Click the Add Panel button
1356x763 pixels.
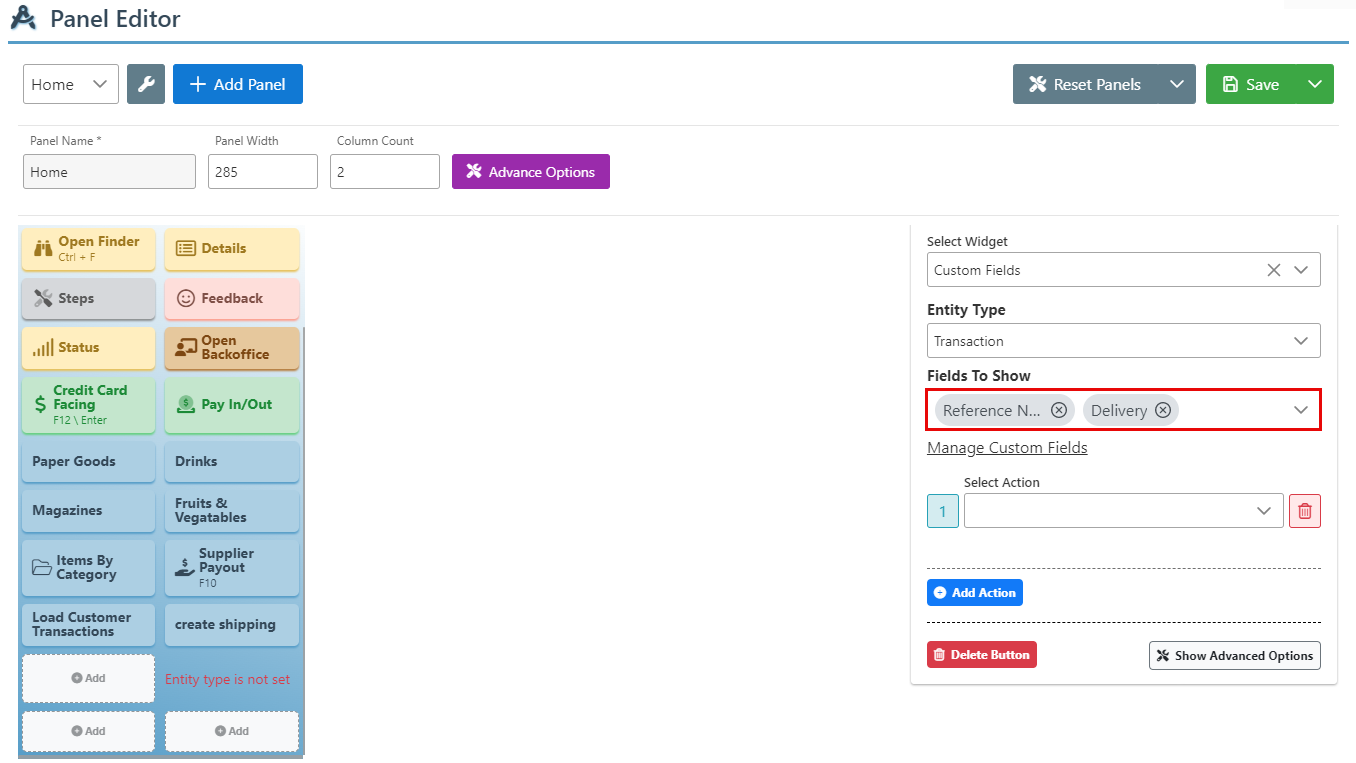[x=238, y=85]
